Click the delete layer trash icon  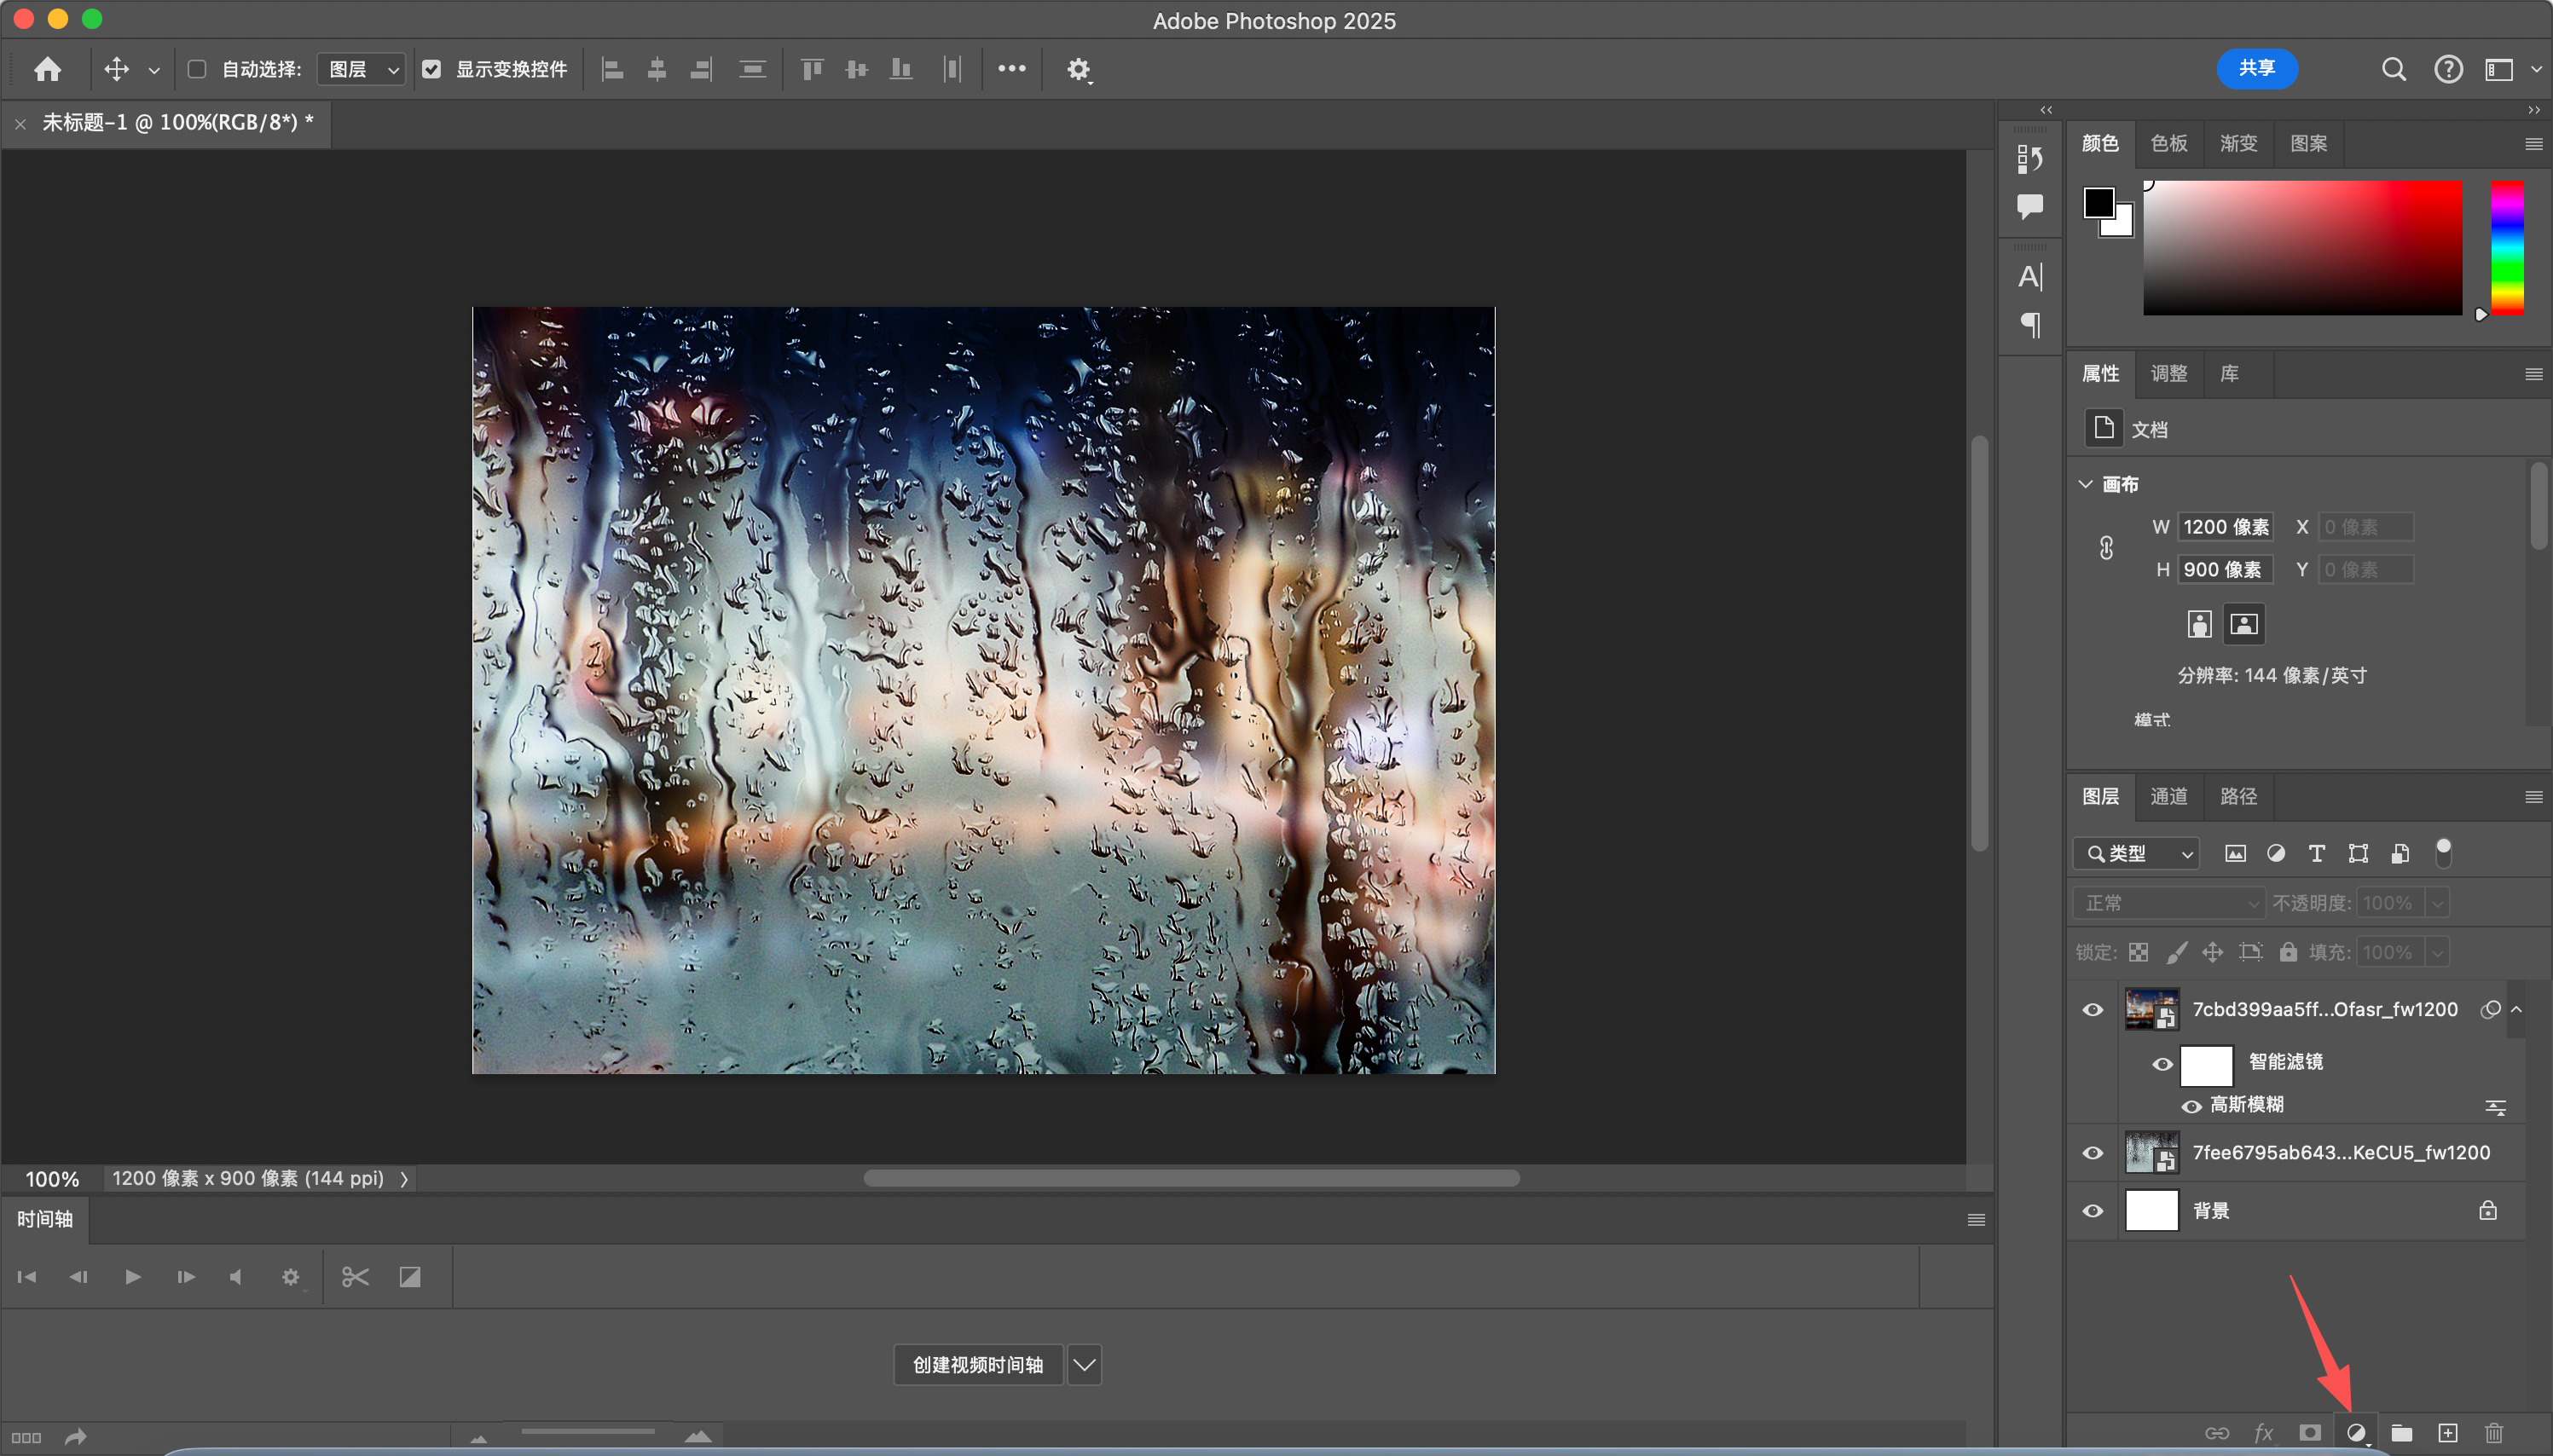(2494, 1433)
